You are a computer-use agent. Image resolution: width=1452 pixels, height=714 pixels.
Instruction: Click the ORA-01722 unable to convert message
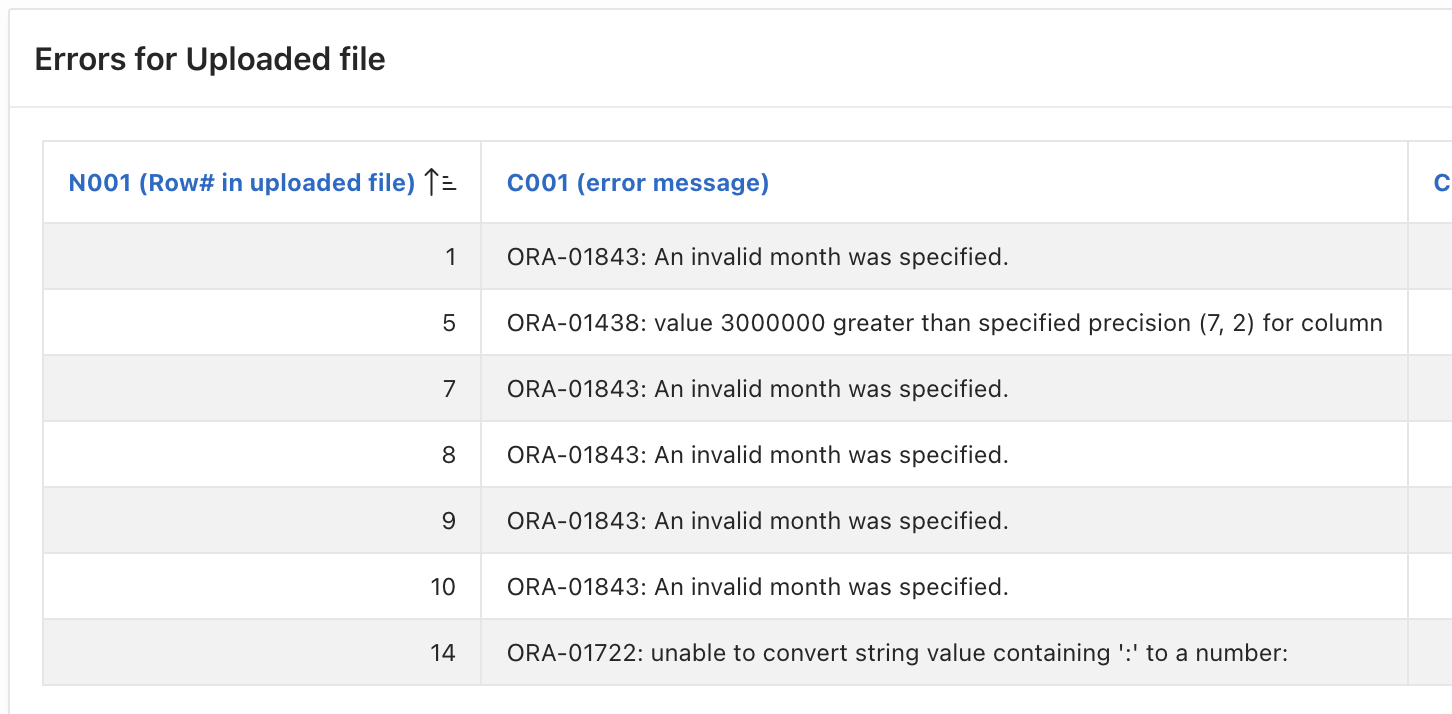tap(897, 653)
